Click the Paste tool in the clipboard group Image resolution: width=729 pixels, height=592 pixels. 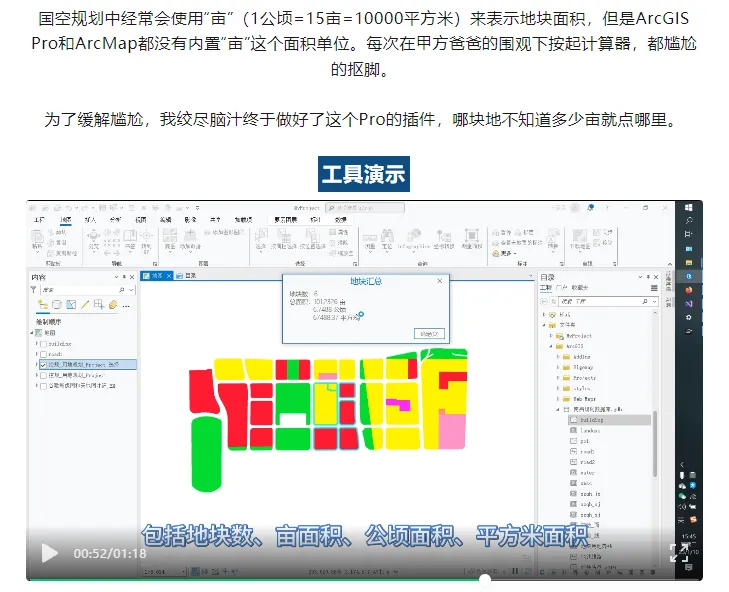pos(37,239)
